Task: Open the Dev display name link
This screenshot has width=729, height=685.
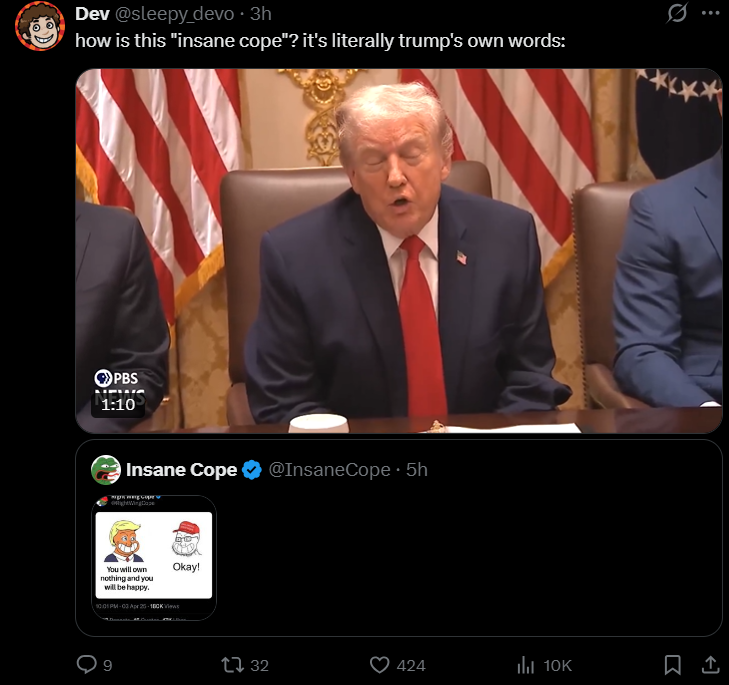Action: [93, 14]
